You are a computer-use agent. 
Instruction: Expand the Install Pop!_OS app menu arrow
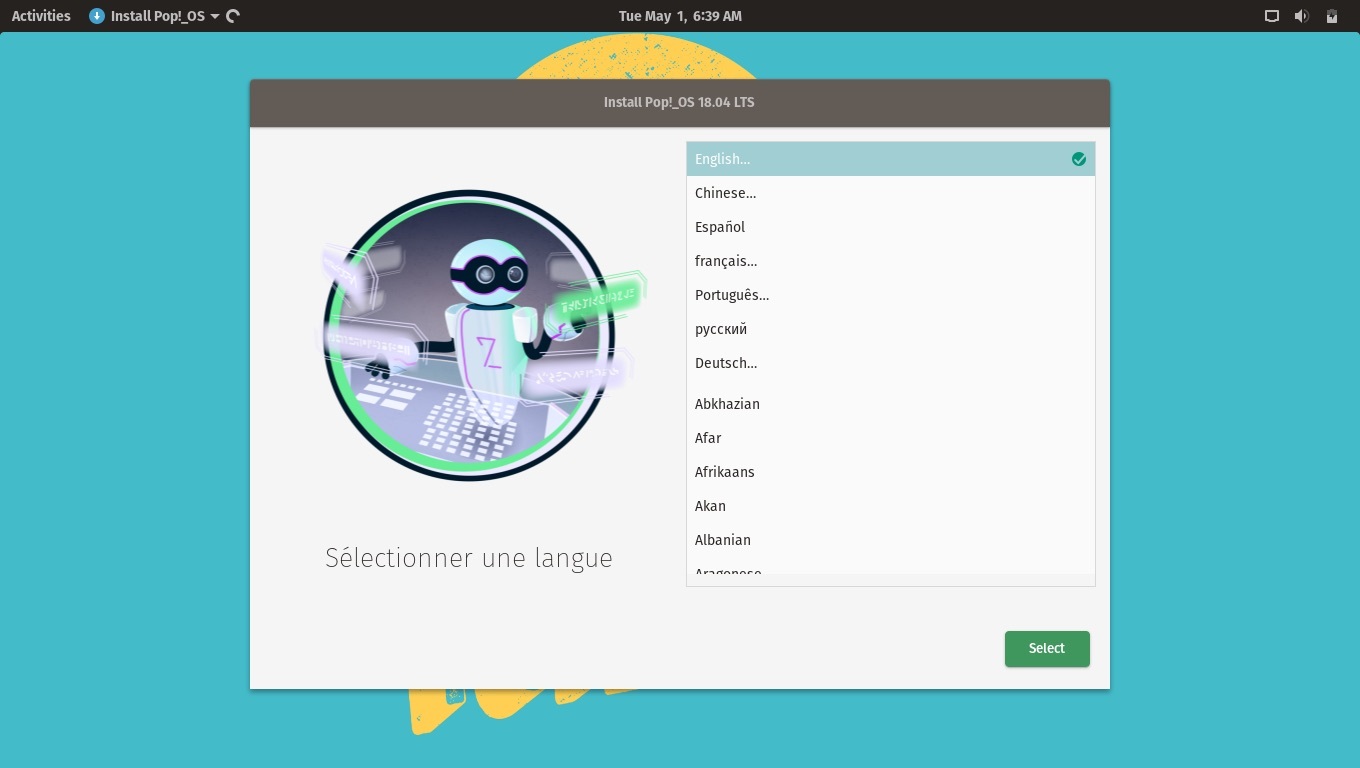point(215,17)
